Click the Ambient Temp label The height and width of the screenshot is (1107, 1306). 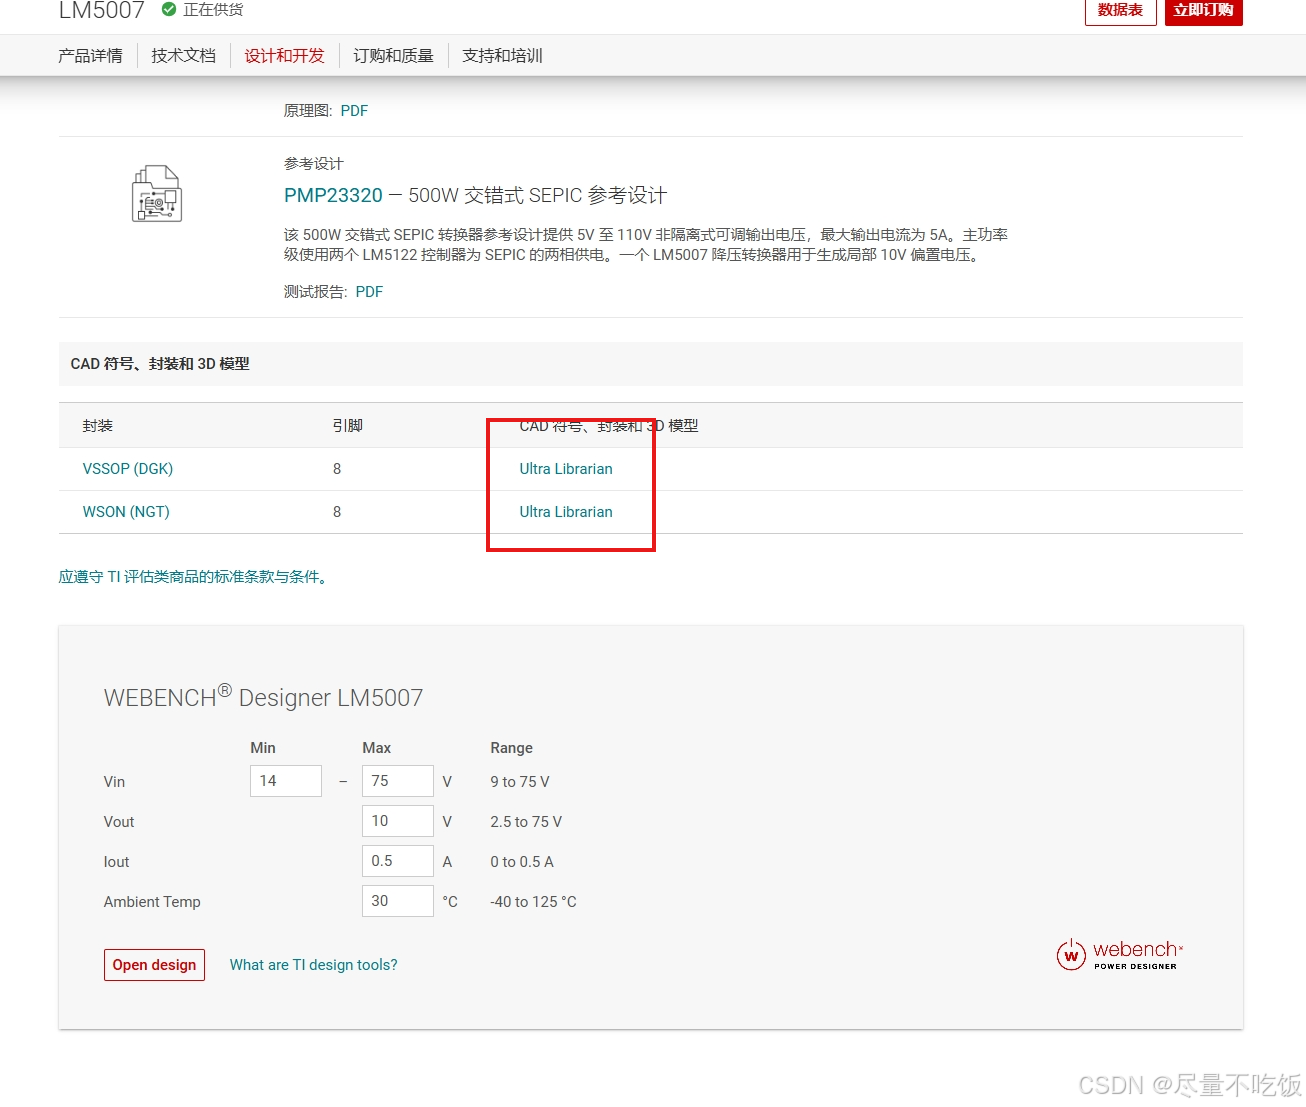152,902
